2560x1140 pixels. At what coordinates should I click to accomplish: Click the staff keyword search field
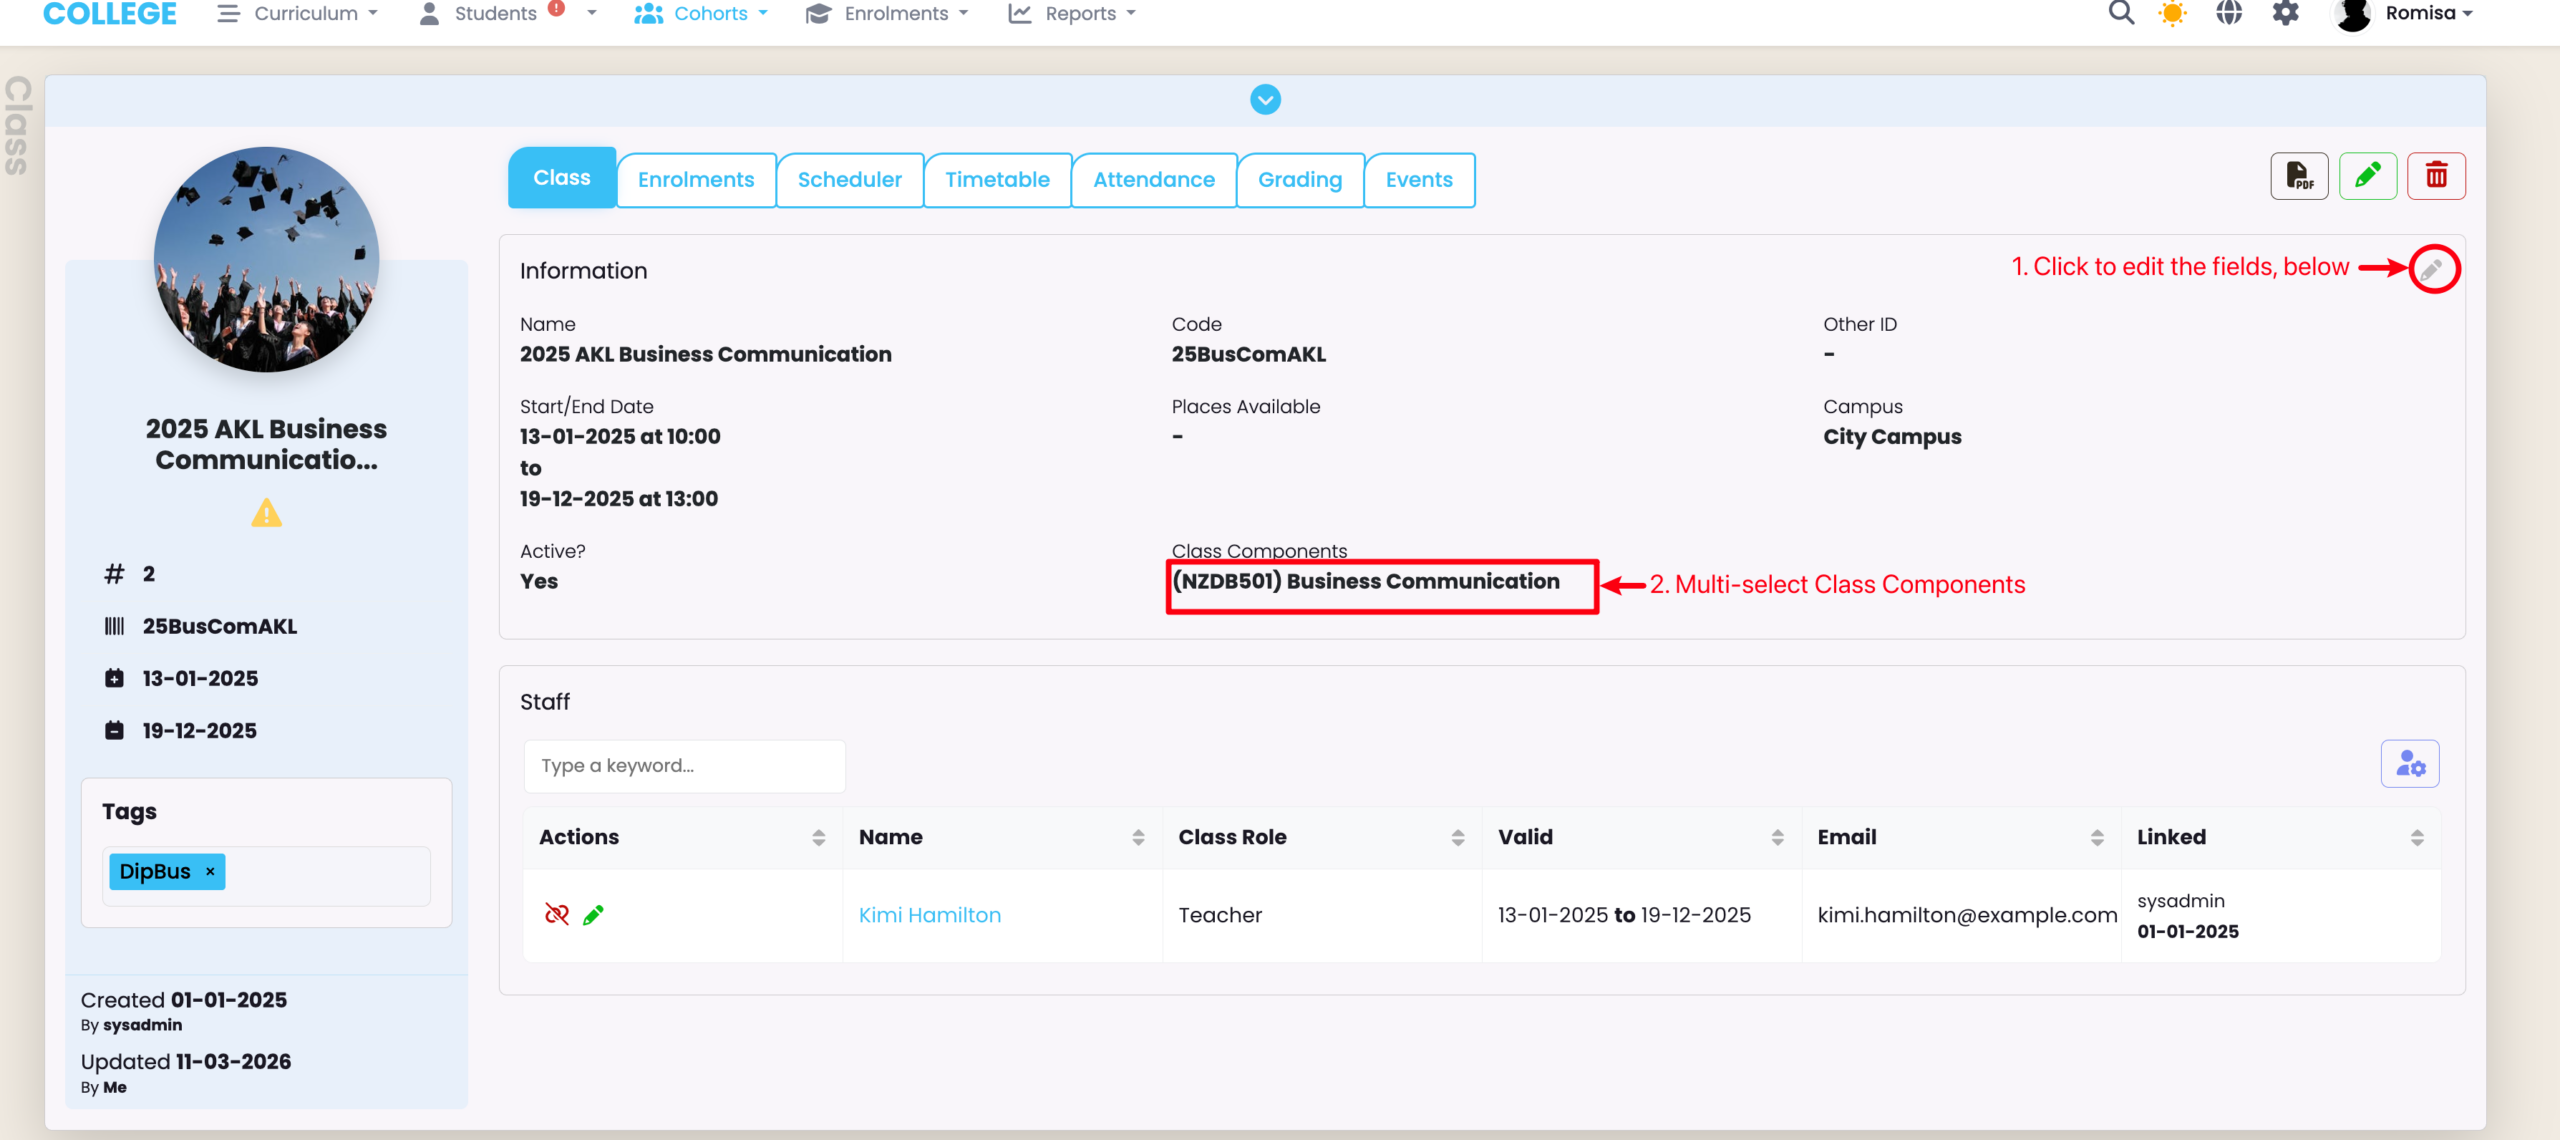tap(684, 766)
